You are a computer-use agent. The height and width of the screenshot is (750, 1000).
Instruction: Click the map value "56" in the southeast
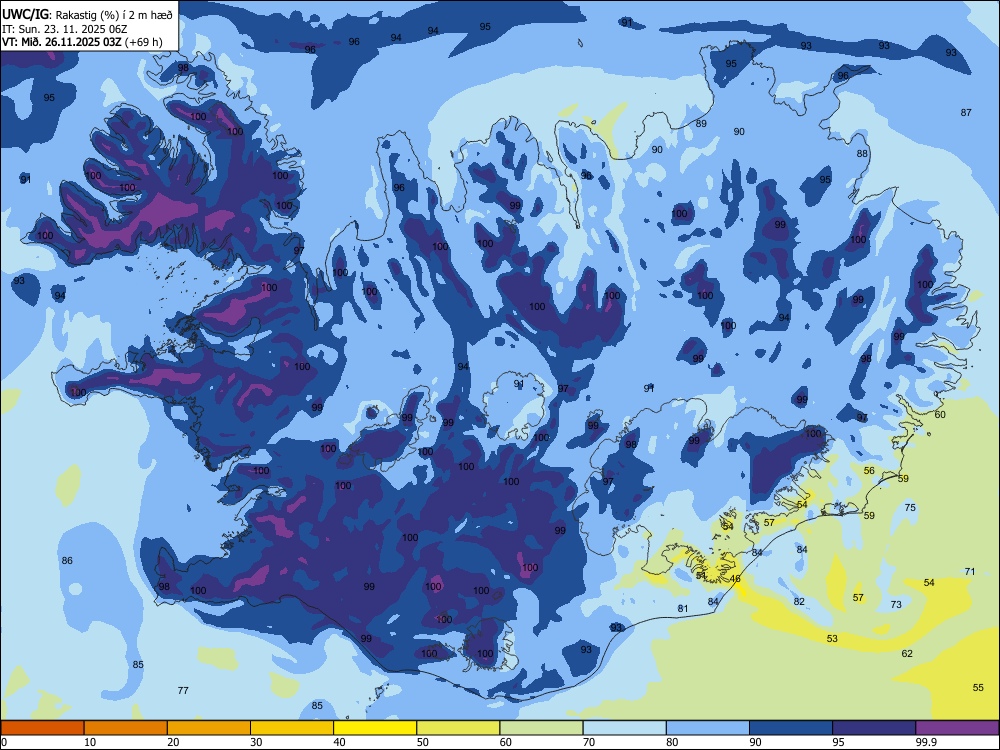(x=869, y=470)
